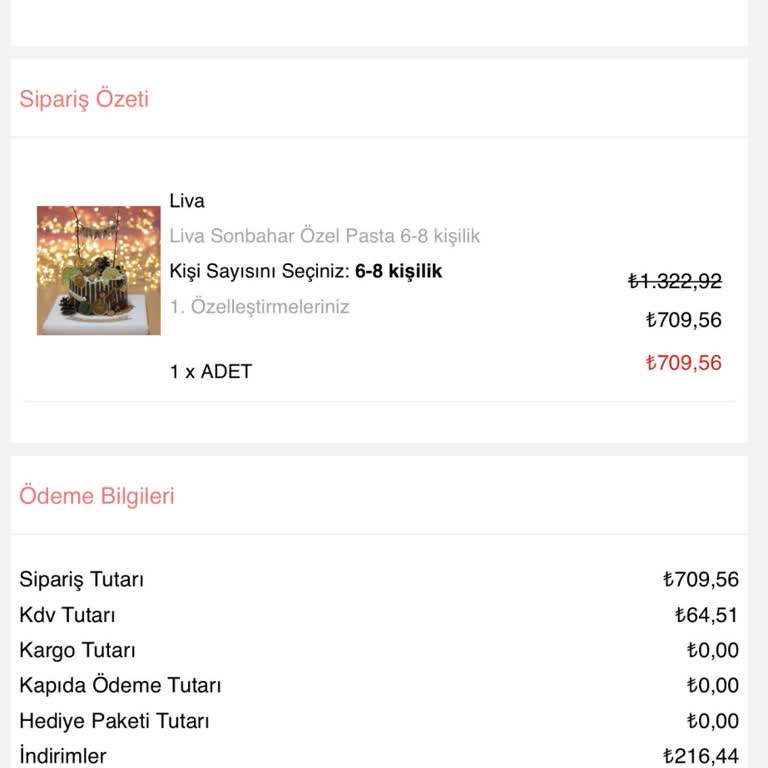Select the Ödeme Bilgileri section heading

coord(97,496)
